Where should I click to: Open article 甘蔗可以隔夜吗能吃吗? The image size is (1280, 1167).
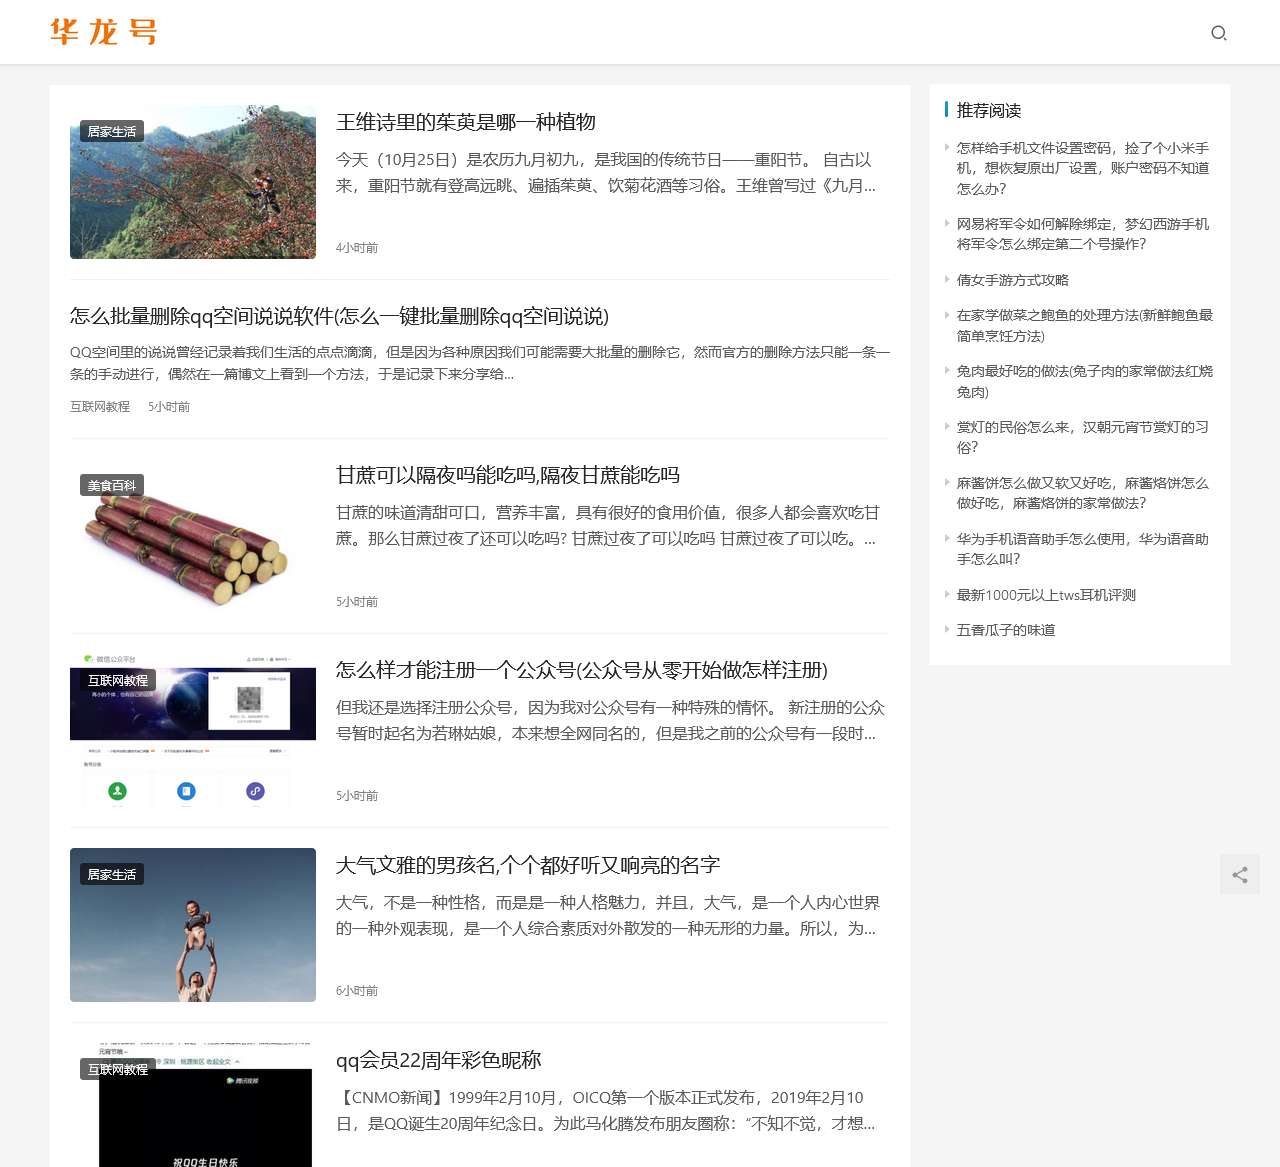508,475
